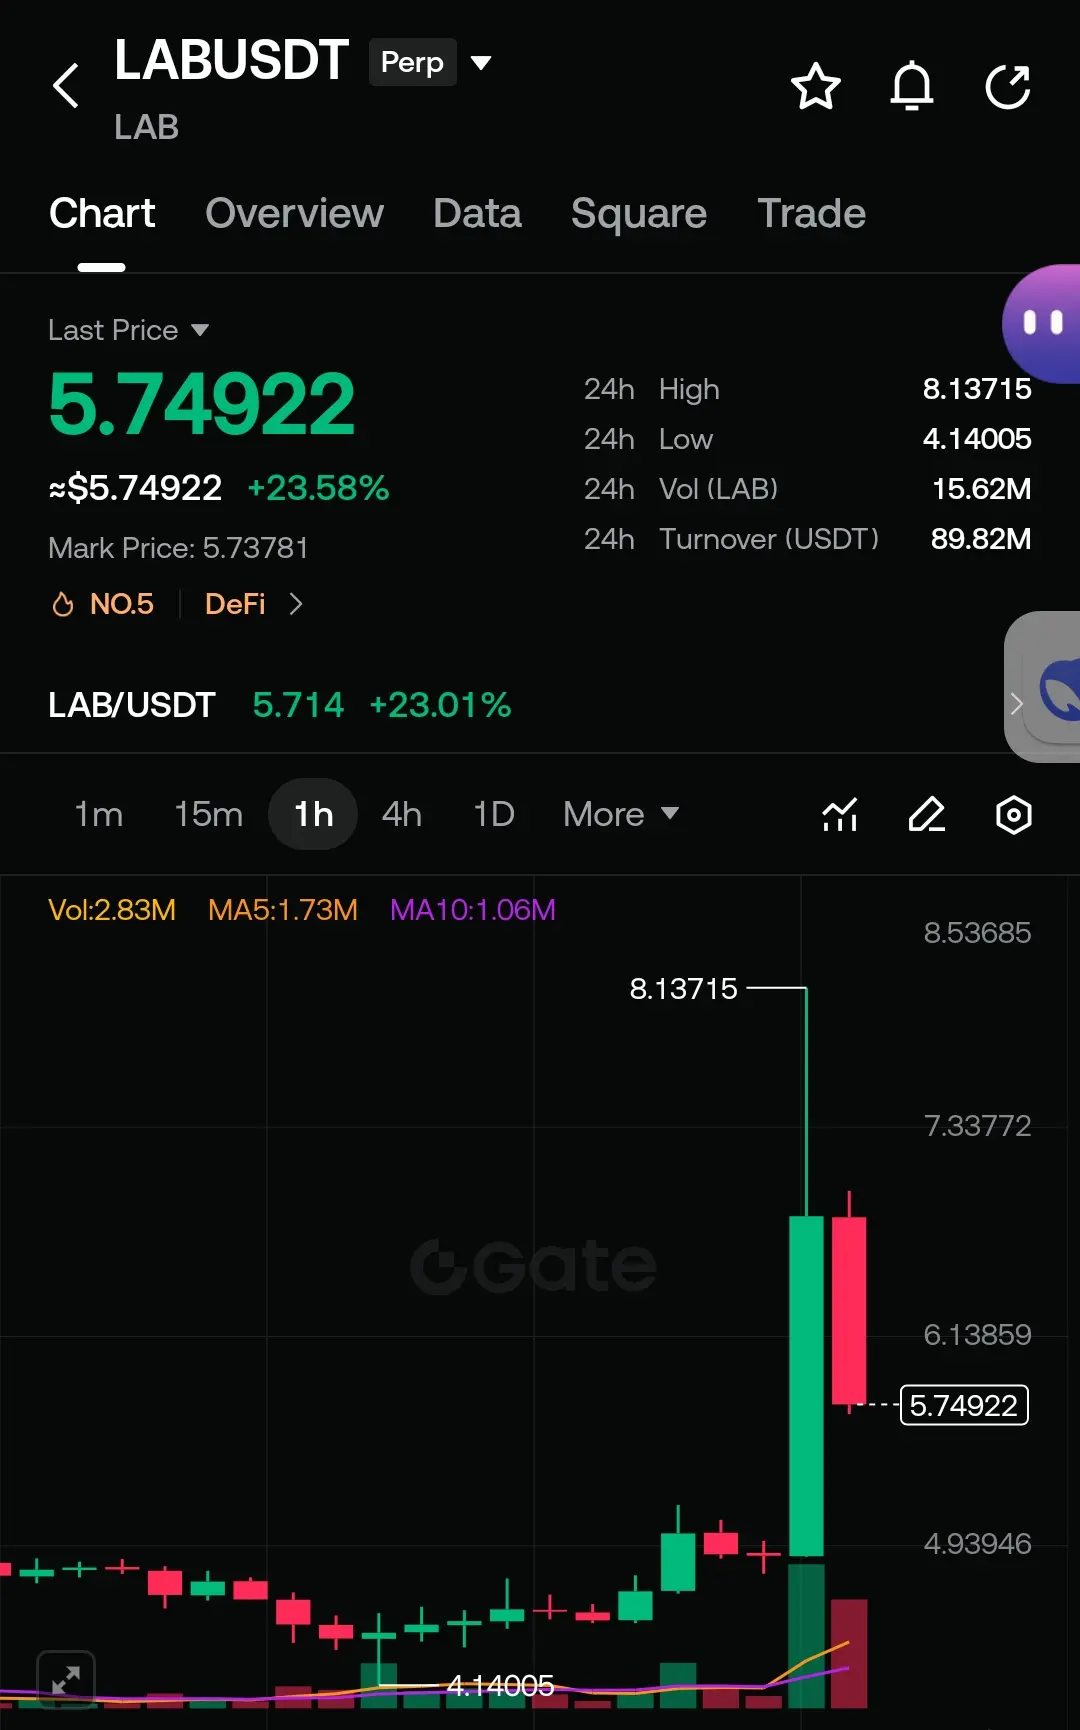Select the 1D timeframe
Image resolution: width=1080 pixels, height=1730 pixels.
[x=494, y=814]
